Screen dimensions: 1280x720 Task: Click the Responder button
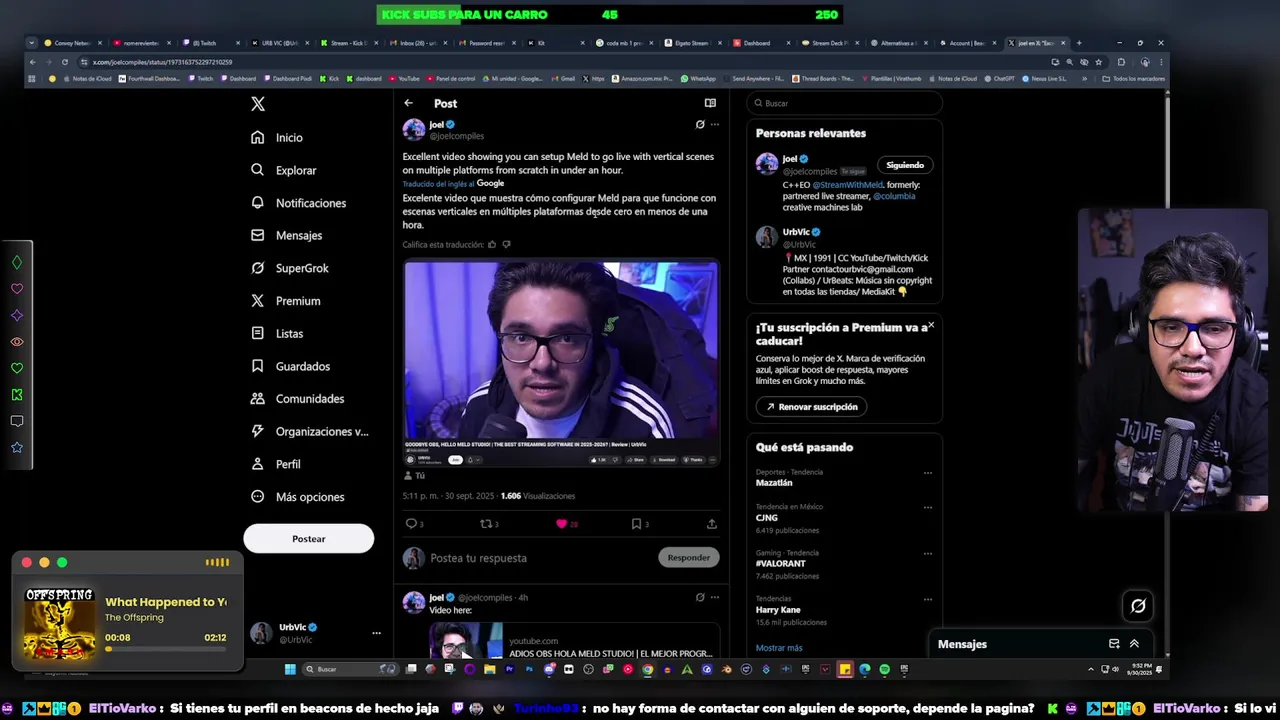pos(688,558)
